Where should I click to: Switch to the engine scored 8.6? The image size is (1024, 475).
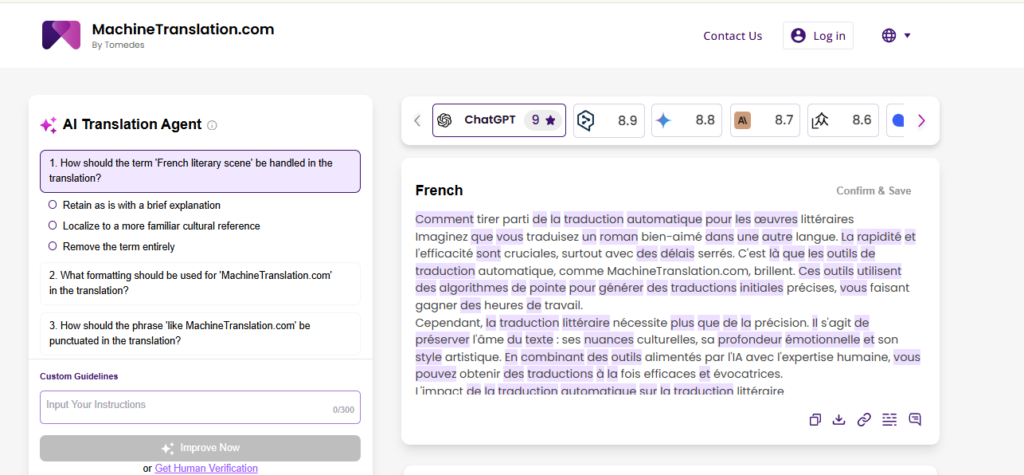coord(842,120)
